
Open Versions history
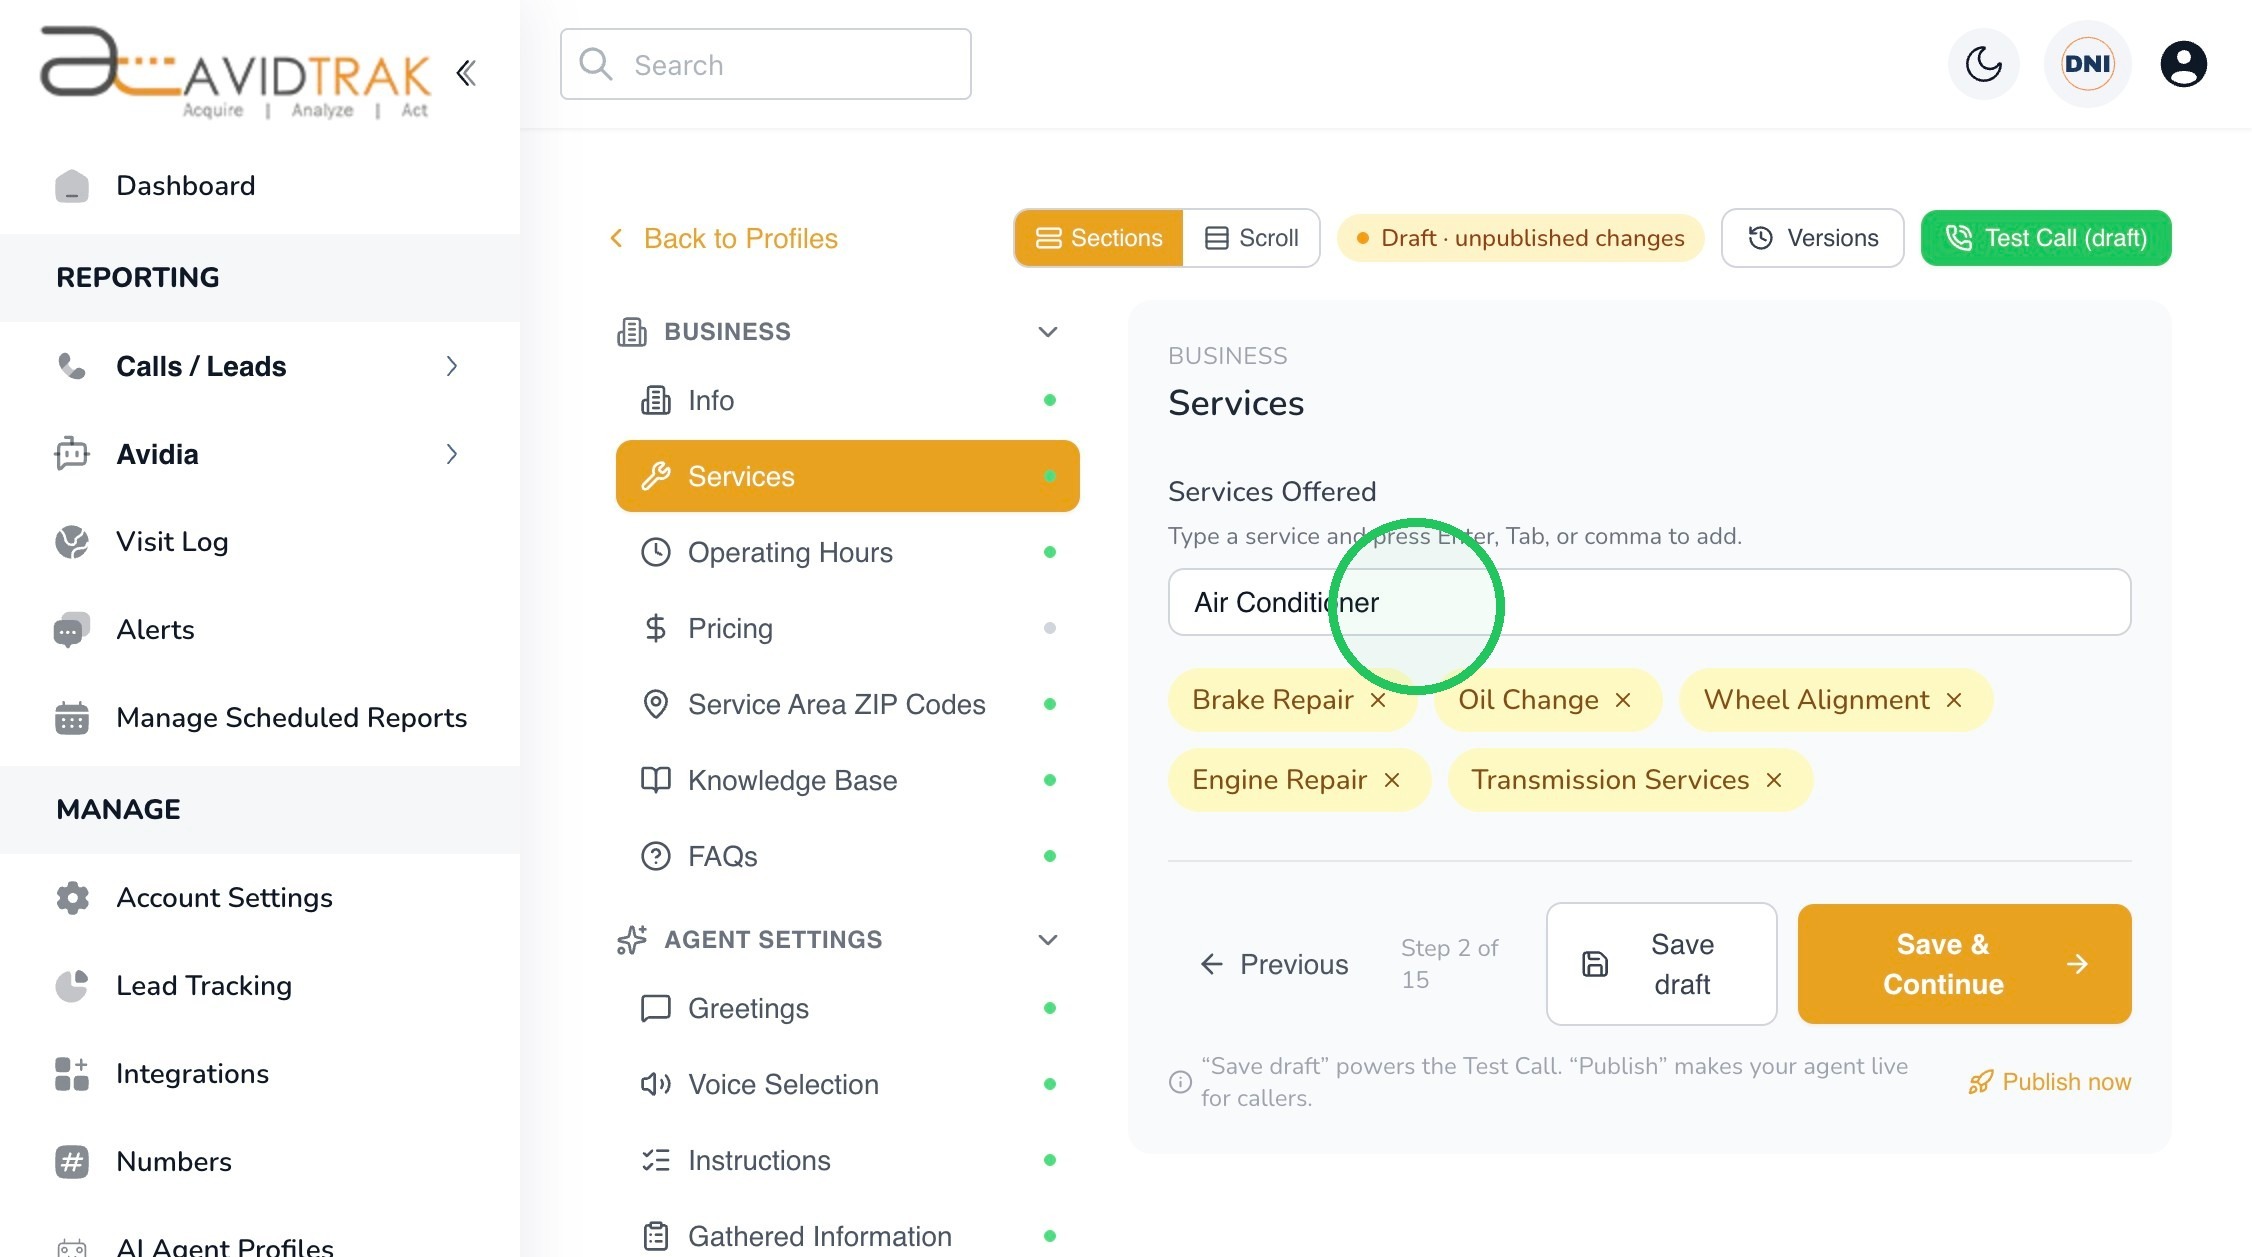1812,238
